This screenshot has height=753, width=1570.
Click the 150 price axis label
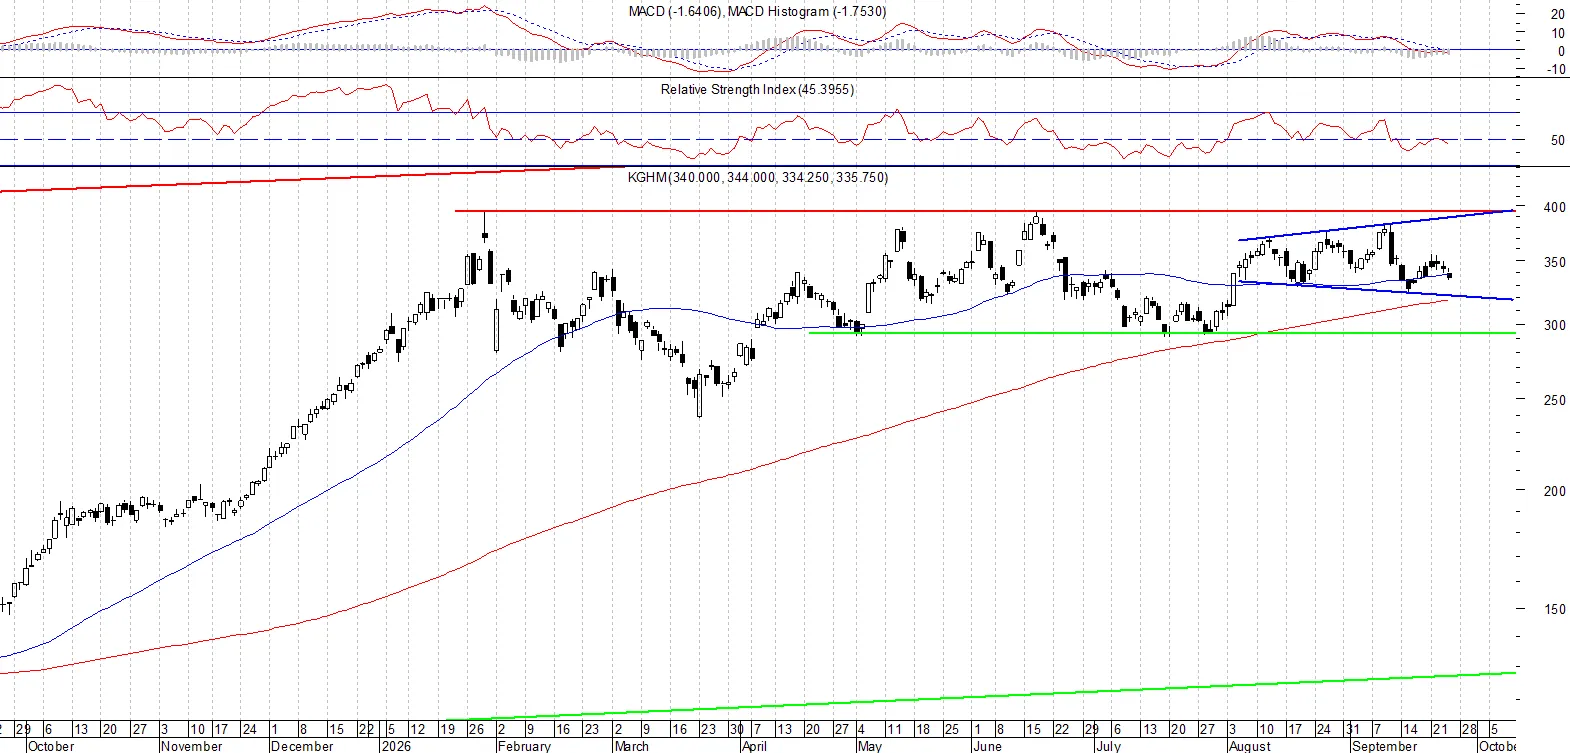coord(1555,610)
